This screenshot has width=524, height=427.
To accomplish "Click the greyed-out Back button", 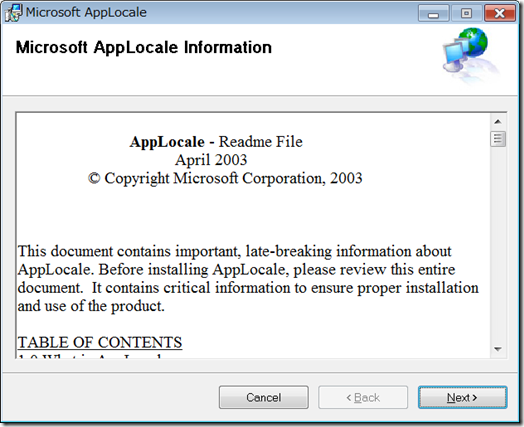I will tap(363, 397).
